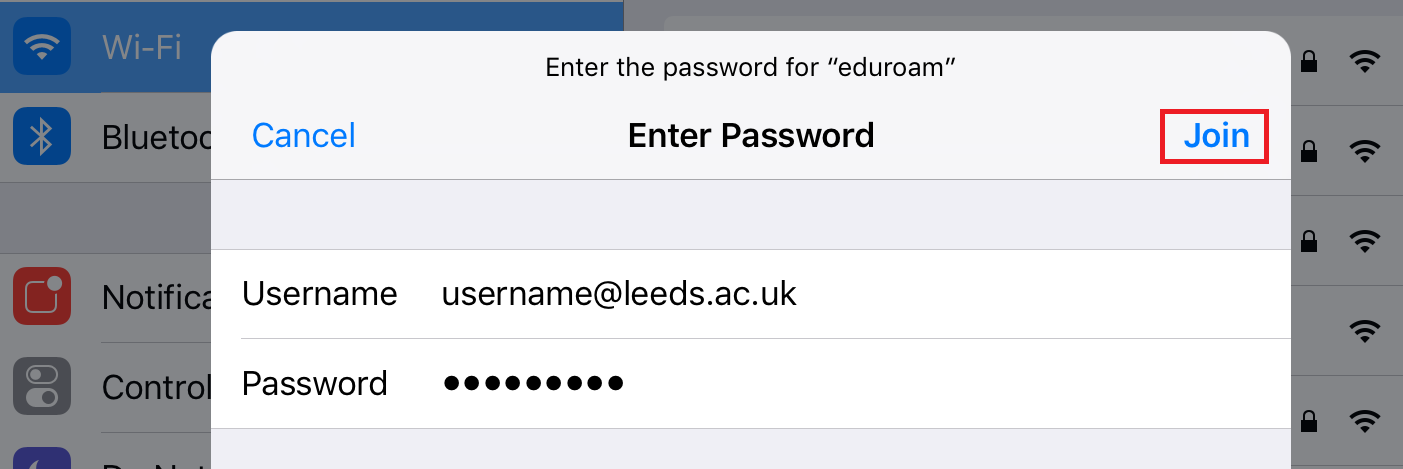Select the Bluetooth label in settings sidebar
The width and height of the screenshot is (1403, 469).
point(157,137)
